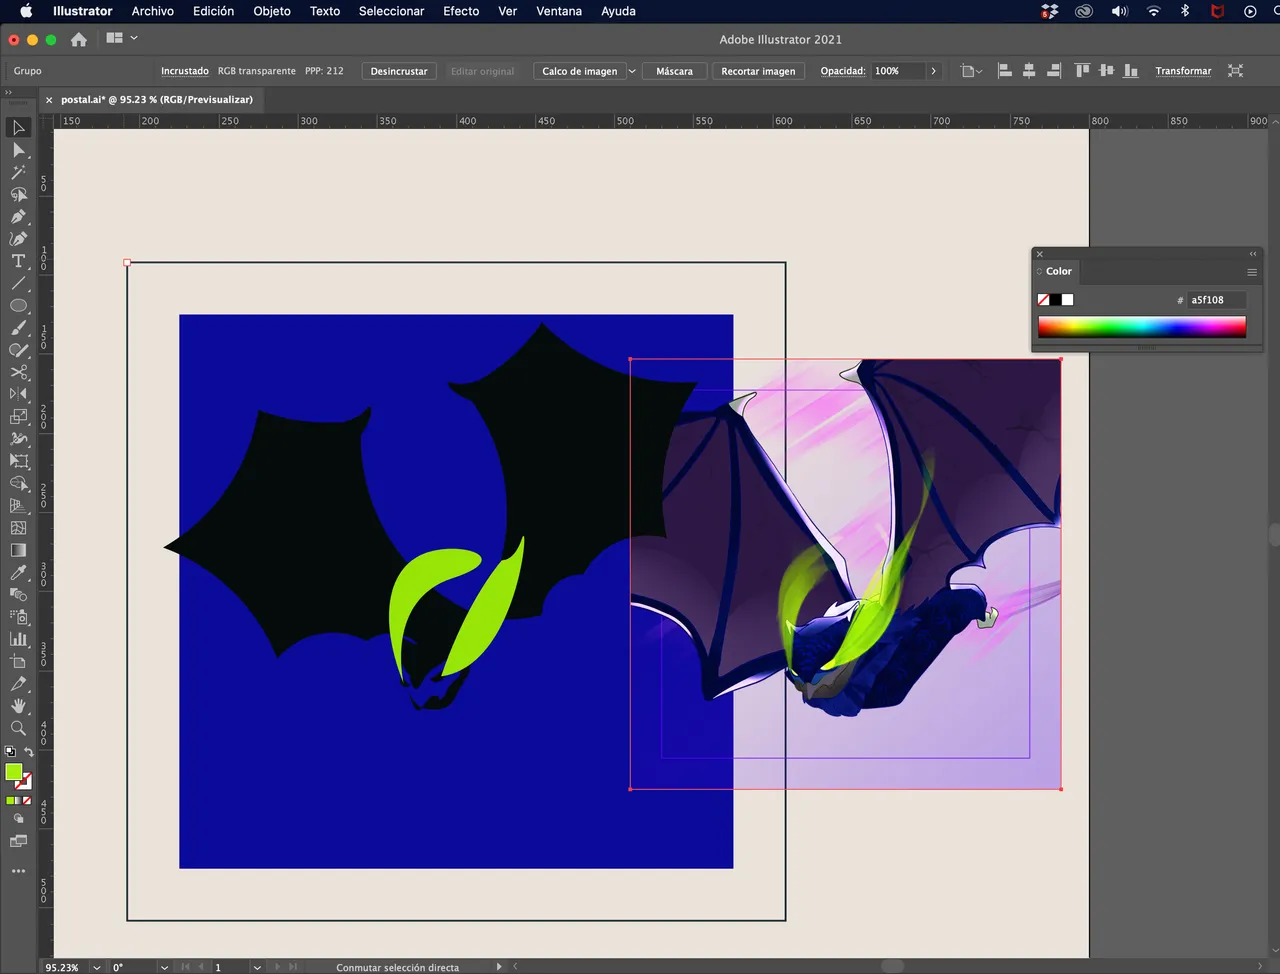Swap fill and stroke colors
The image size is (1280, 974).
tap(29, 752)
